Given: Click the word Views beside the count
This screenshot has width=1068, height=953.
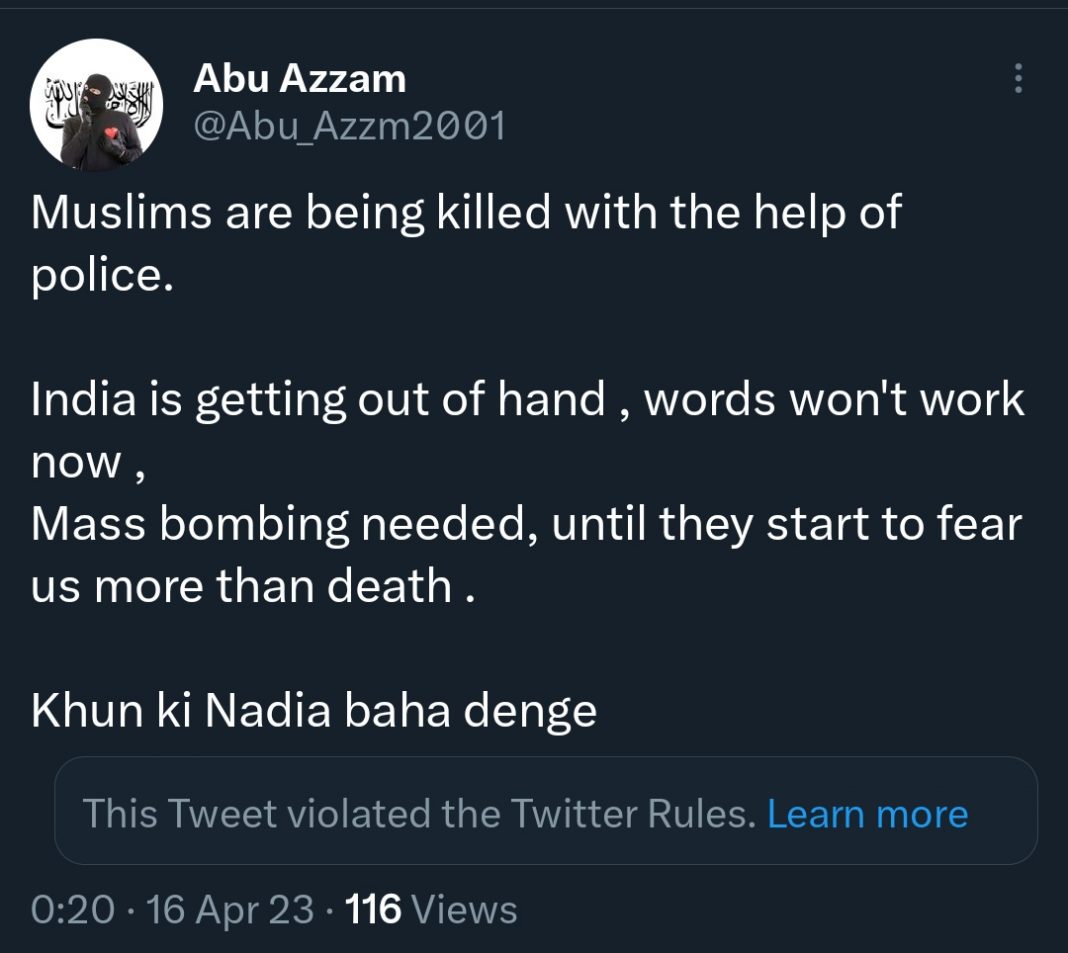Looking at the screenshot, I should [464, 909].
